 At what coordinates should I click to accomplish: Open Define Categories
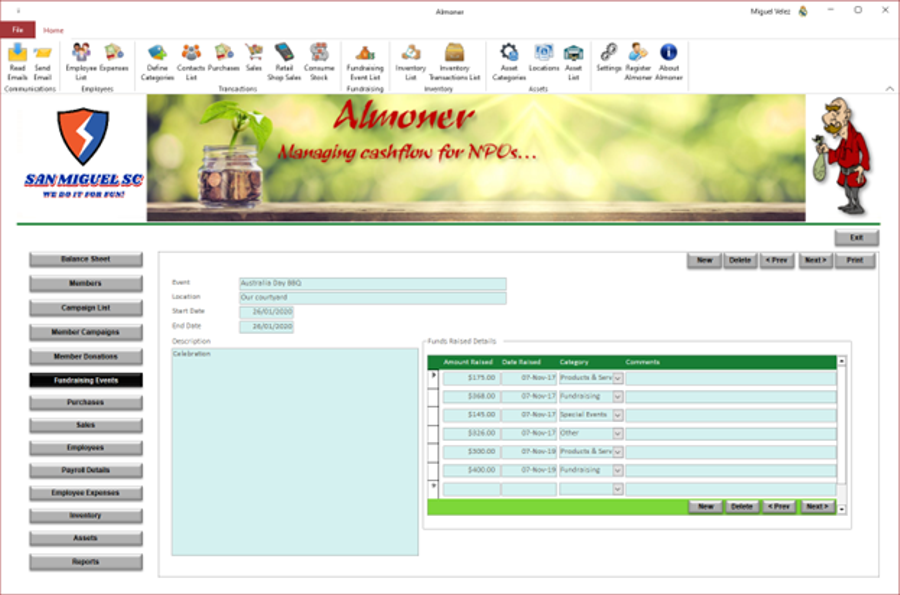157,62
